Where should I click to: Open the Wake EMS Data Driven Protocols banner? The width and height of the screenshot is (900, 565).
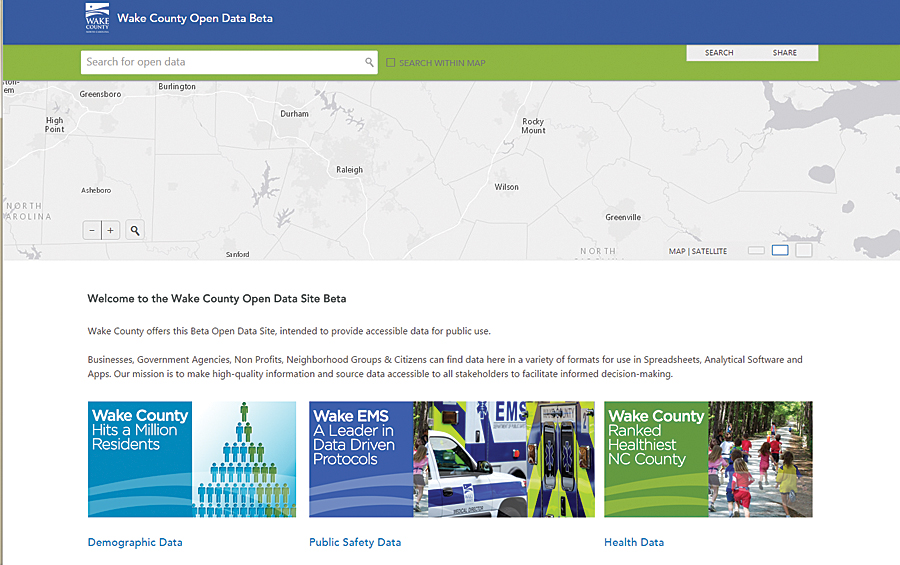click(x=452, y=459)
